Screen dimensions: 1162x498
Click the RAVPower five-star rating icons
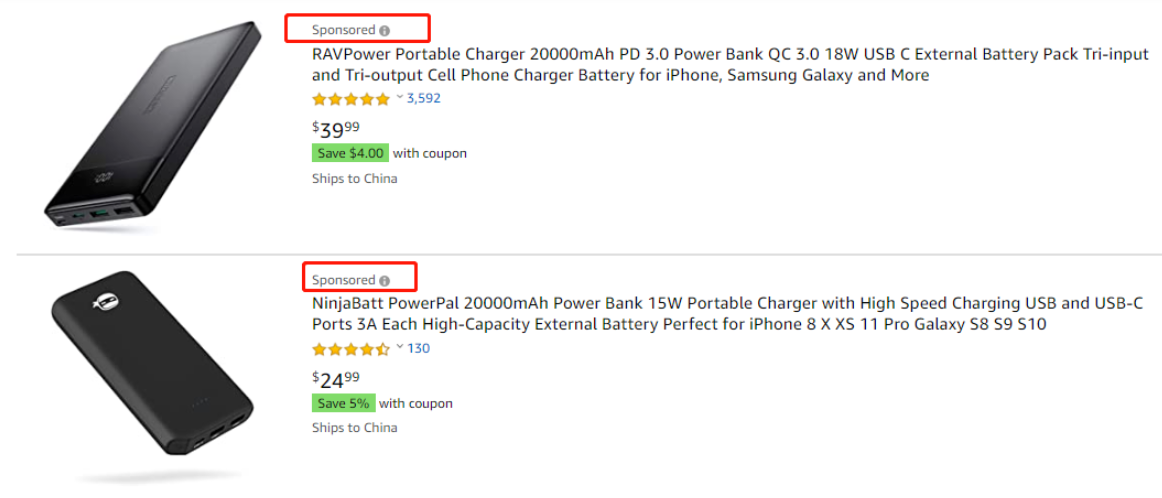[351, 99]
